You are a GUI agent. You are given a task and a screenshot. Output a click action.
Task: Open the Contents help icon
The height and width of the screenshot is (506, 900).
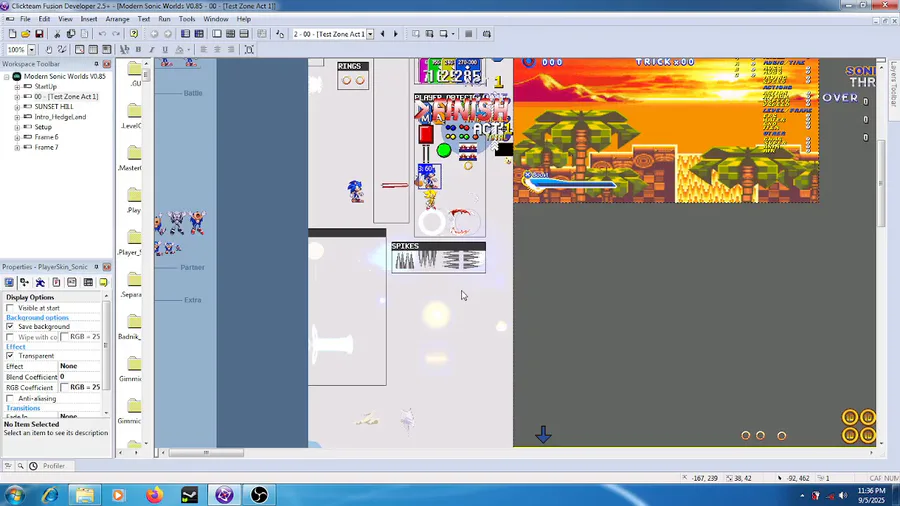[134, 34]
